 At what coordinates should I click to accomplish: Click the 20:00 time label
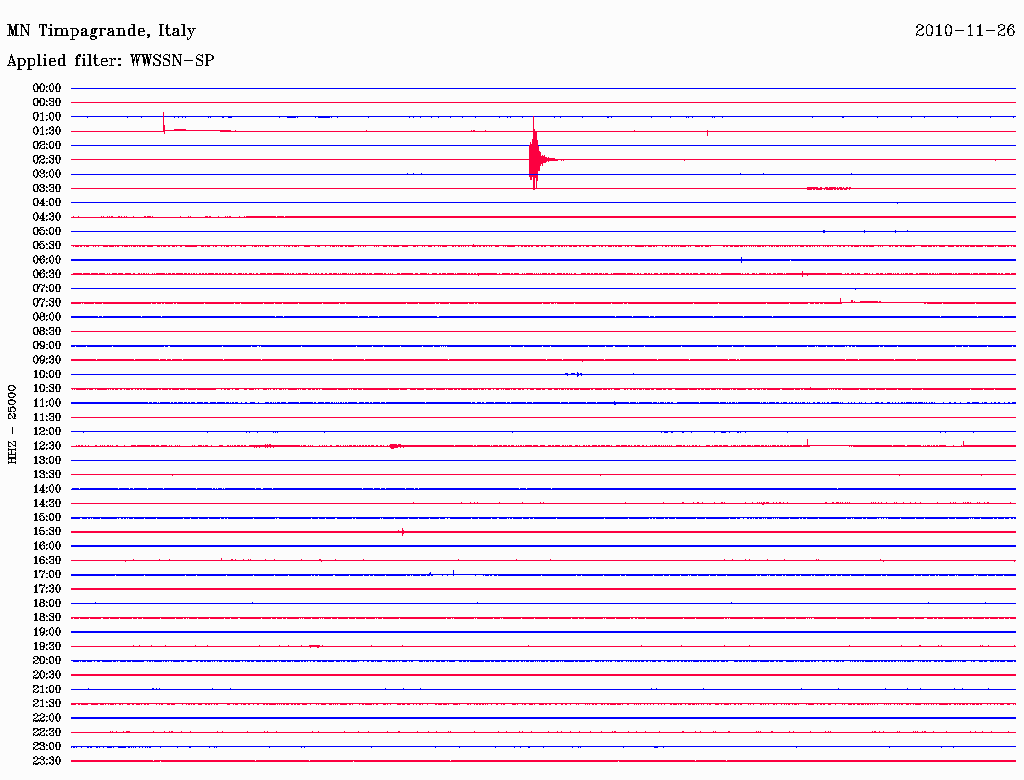46,660
